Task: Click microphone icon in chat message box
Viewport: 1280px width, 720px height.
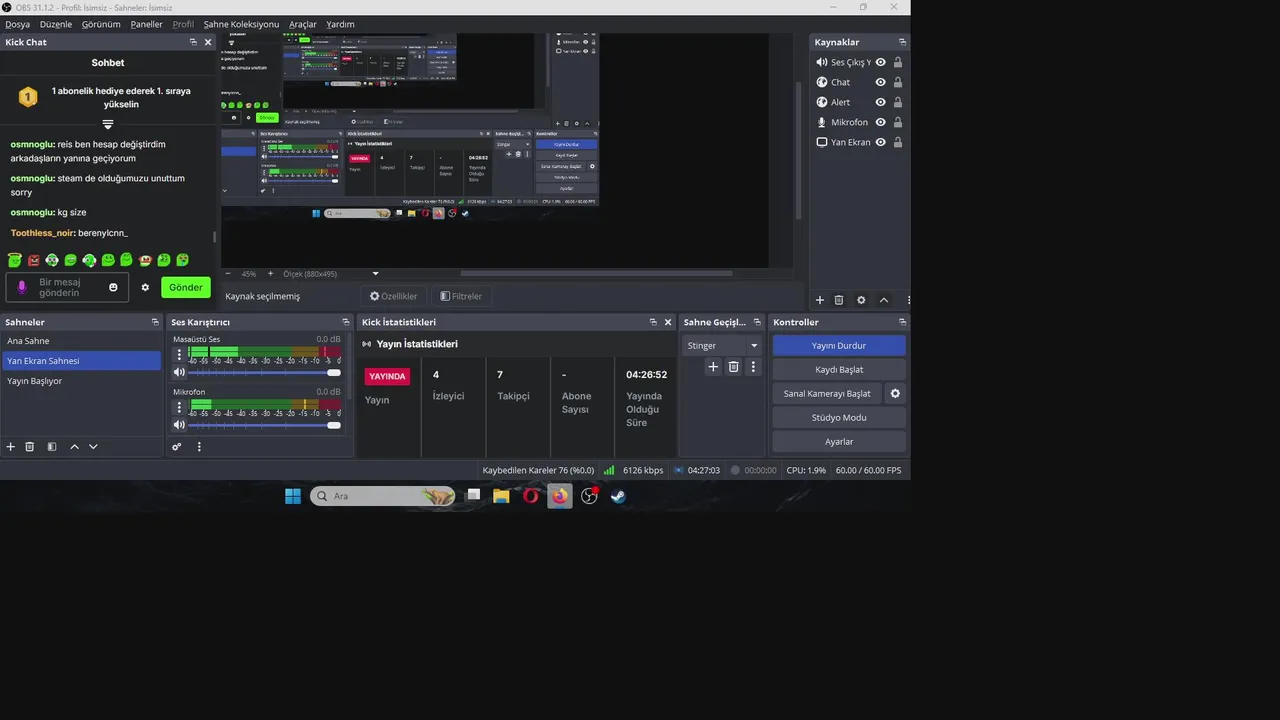Action: pos(22,288)
